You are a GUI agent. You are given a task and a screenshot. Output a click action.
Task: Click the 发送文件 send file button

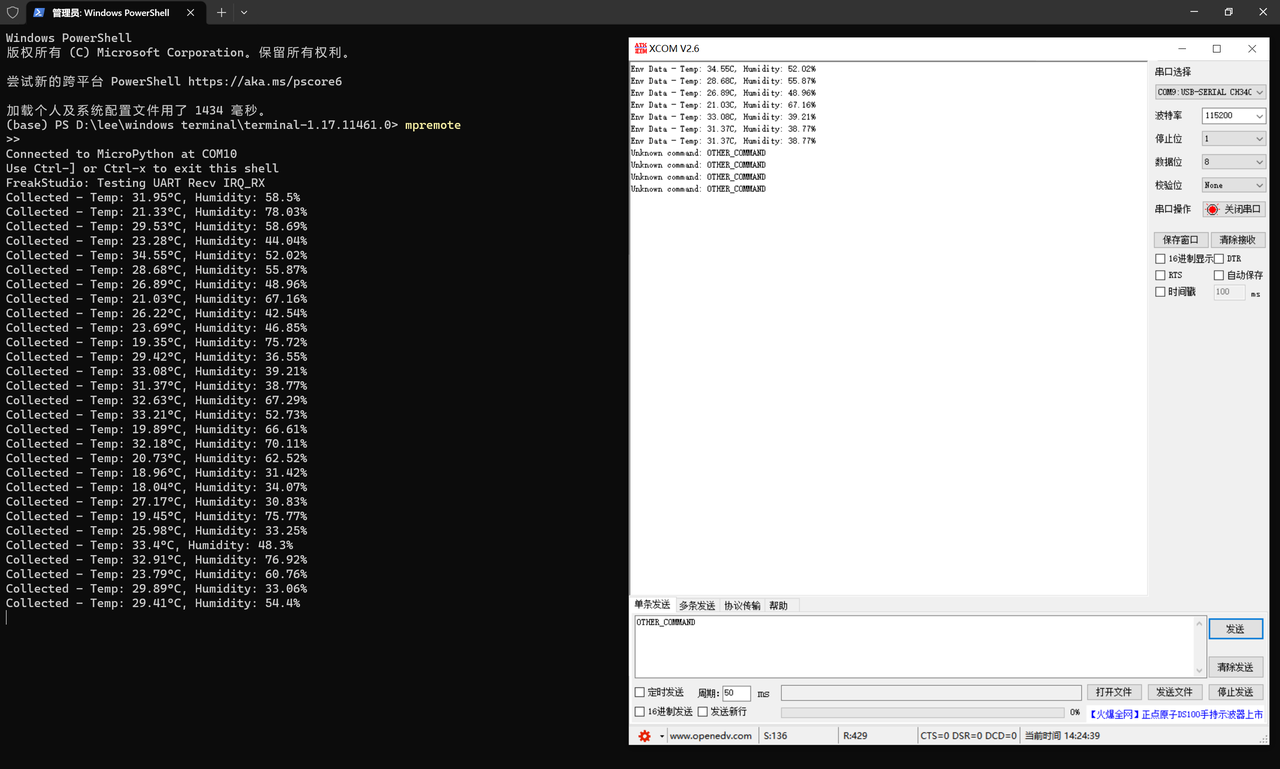[x=1174, y=692]
